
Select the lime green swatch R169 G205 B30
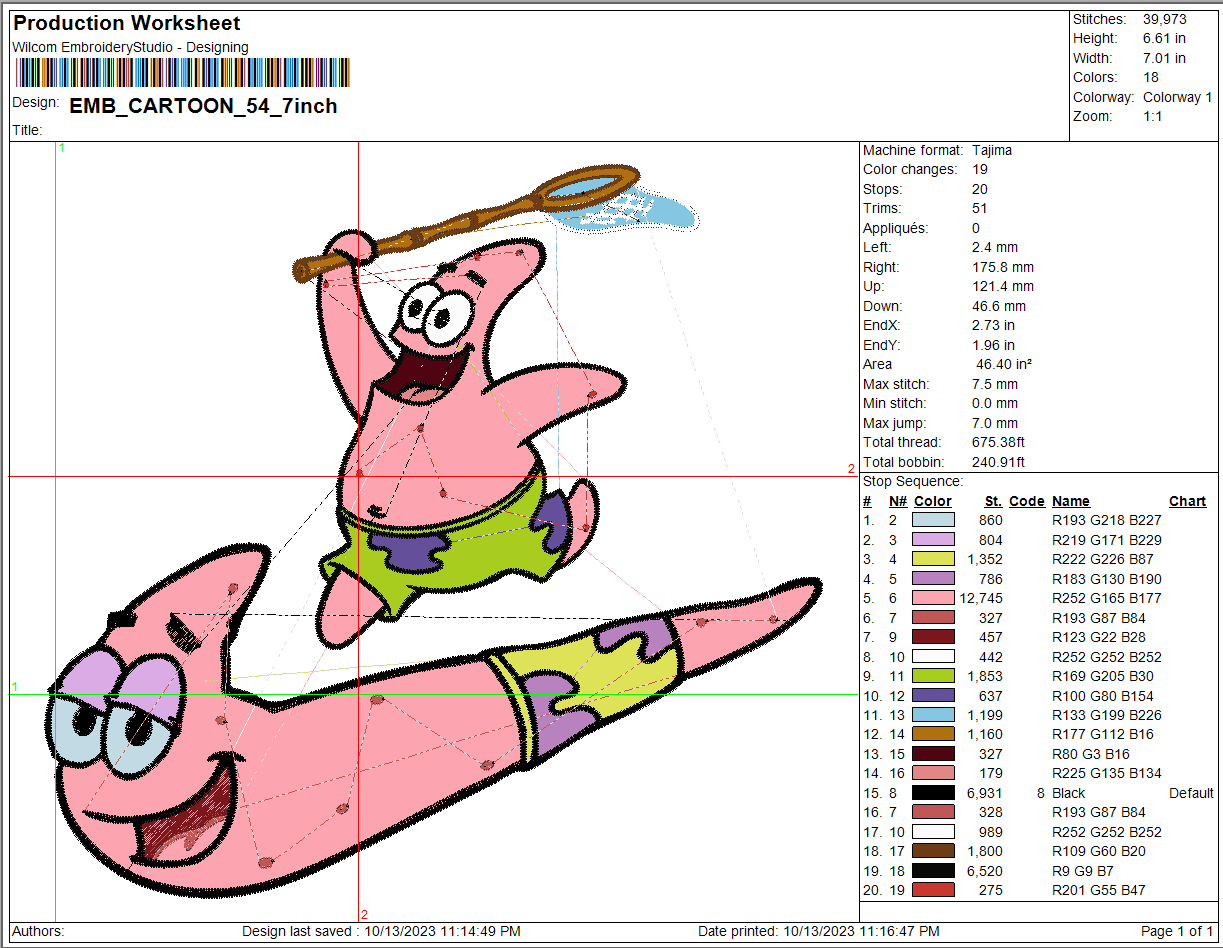(933, 676)
